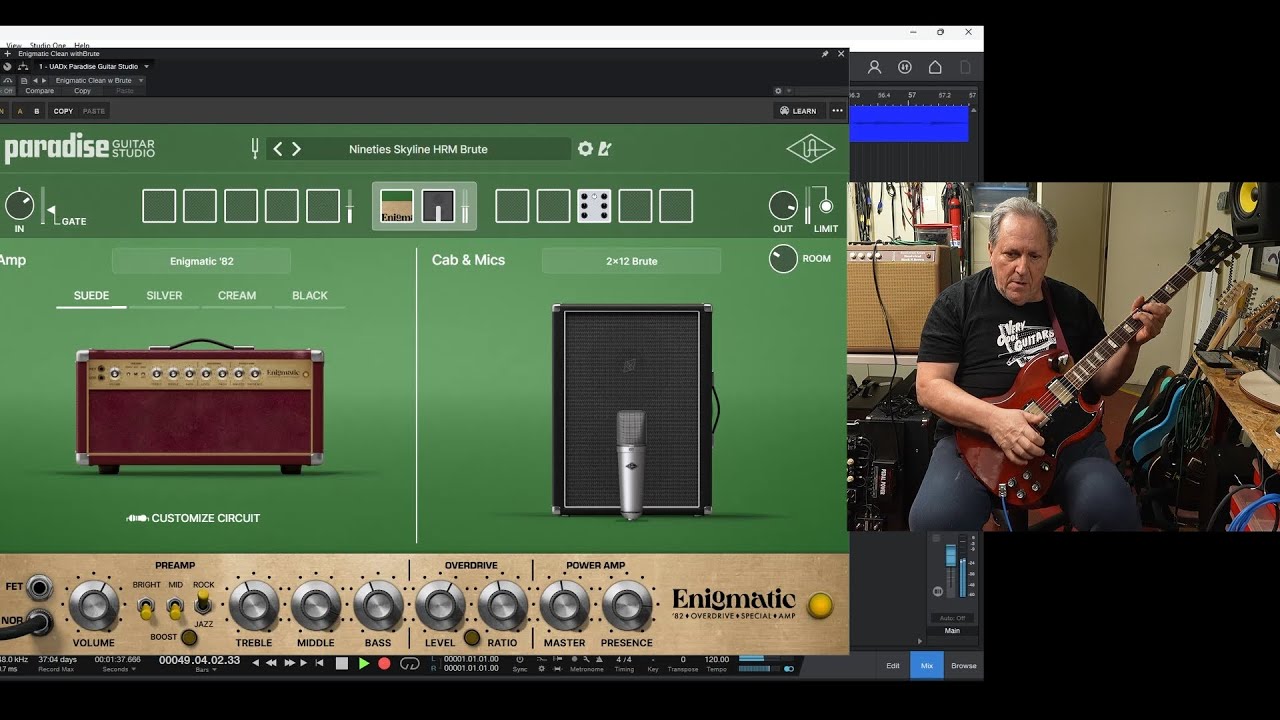
Task: Click the routing icon beside plugin selector
Action: (x=23, y=67)
